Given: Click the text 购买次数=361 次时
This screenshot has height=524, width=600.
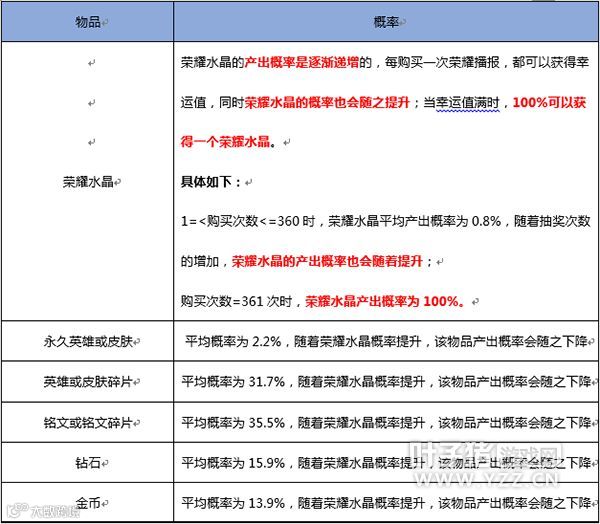Looking at the screenshot, I should pyautogui.click(x=236, y=301).
